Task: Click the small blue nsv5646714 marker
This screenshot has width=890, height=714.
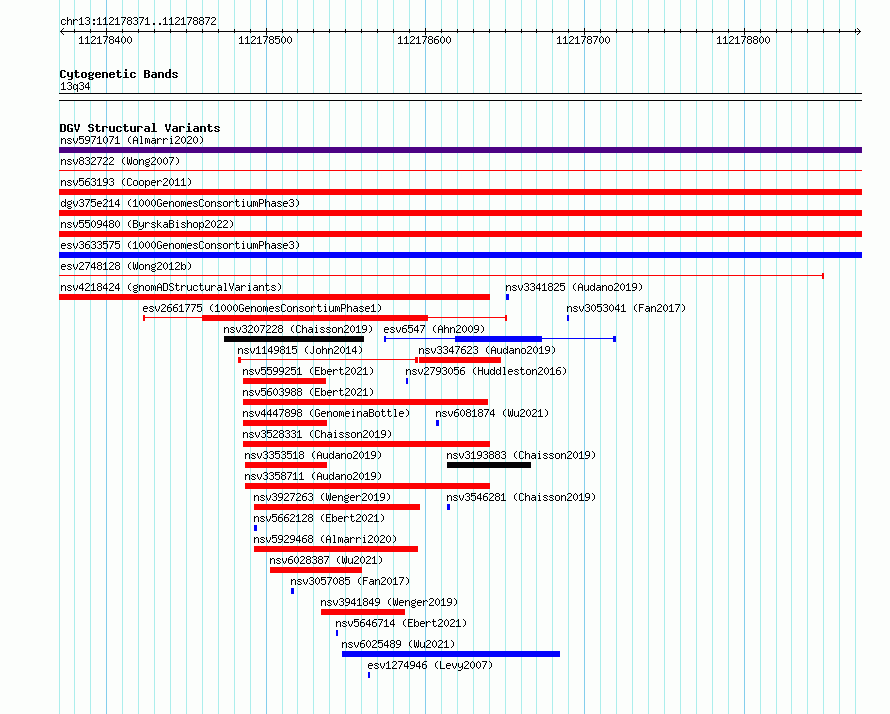Action: (x=337, y=633)
